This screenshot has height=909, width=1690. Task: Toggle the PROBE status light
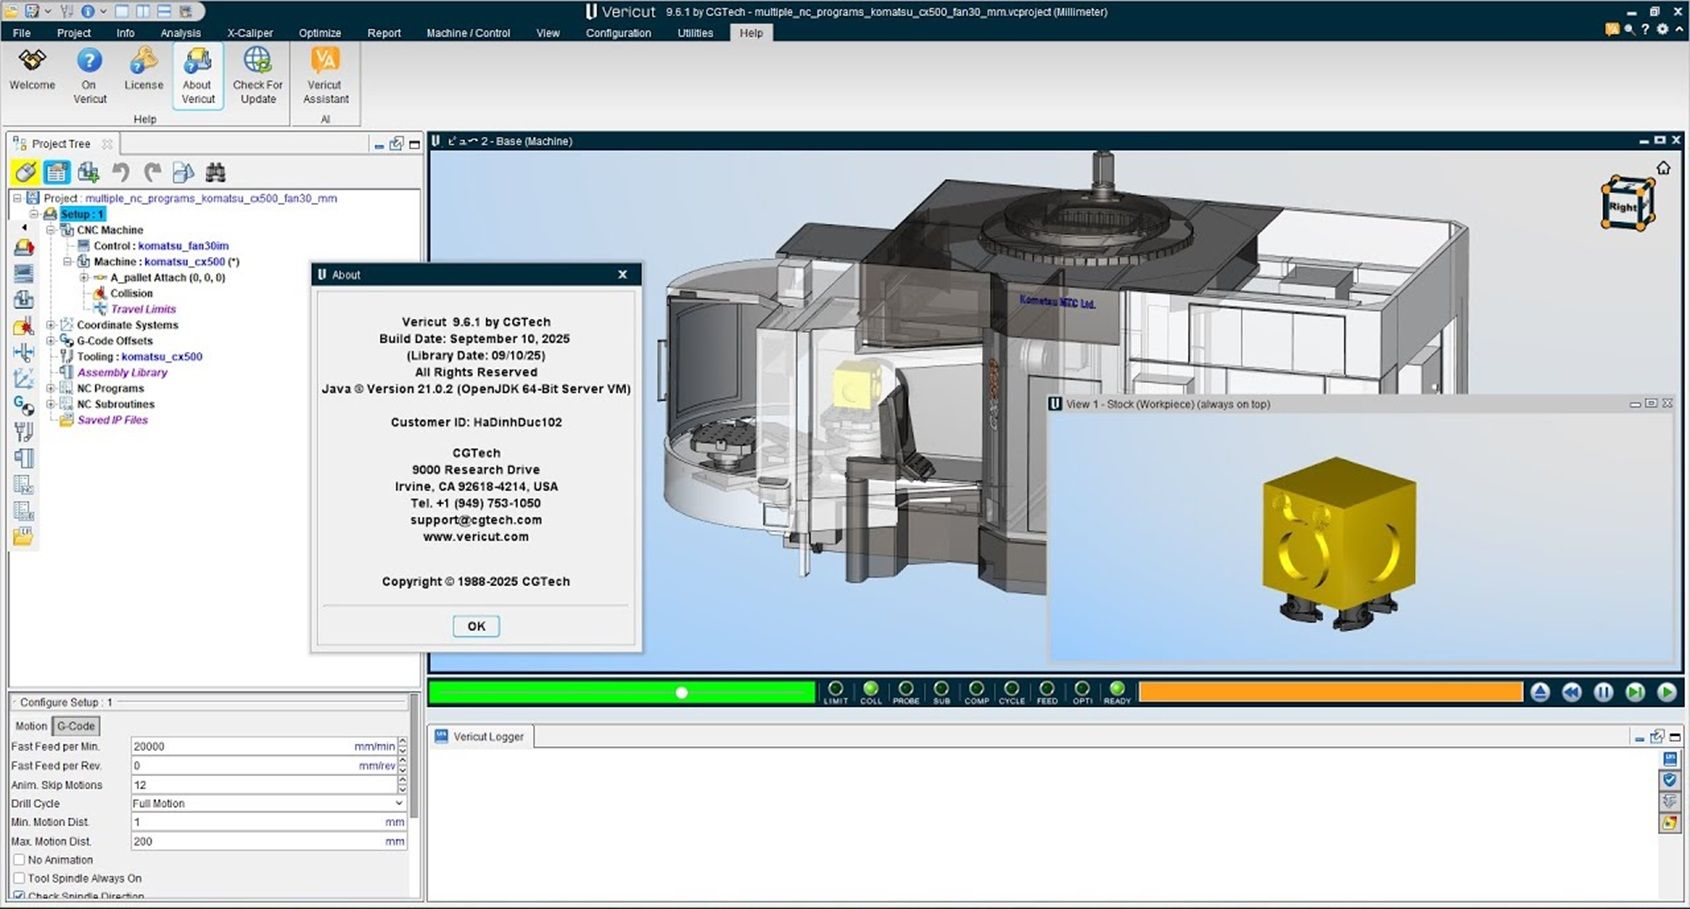click(906, 692)
